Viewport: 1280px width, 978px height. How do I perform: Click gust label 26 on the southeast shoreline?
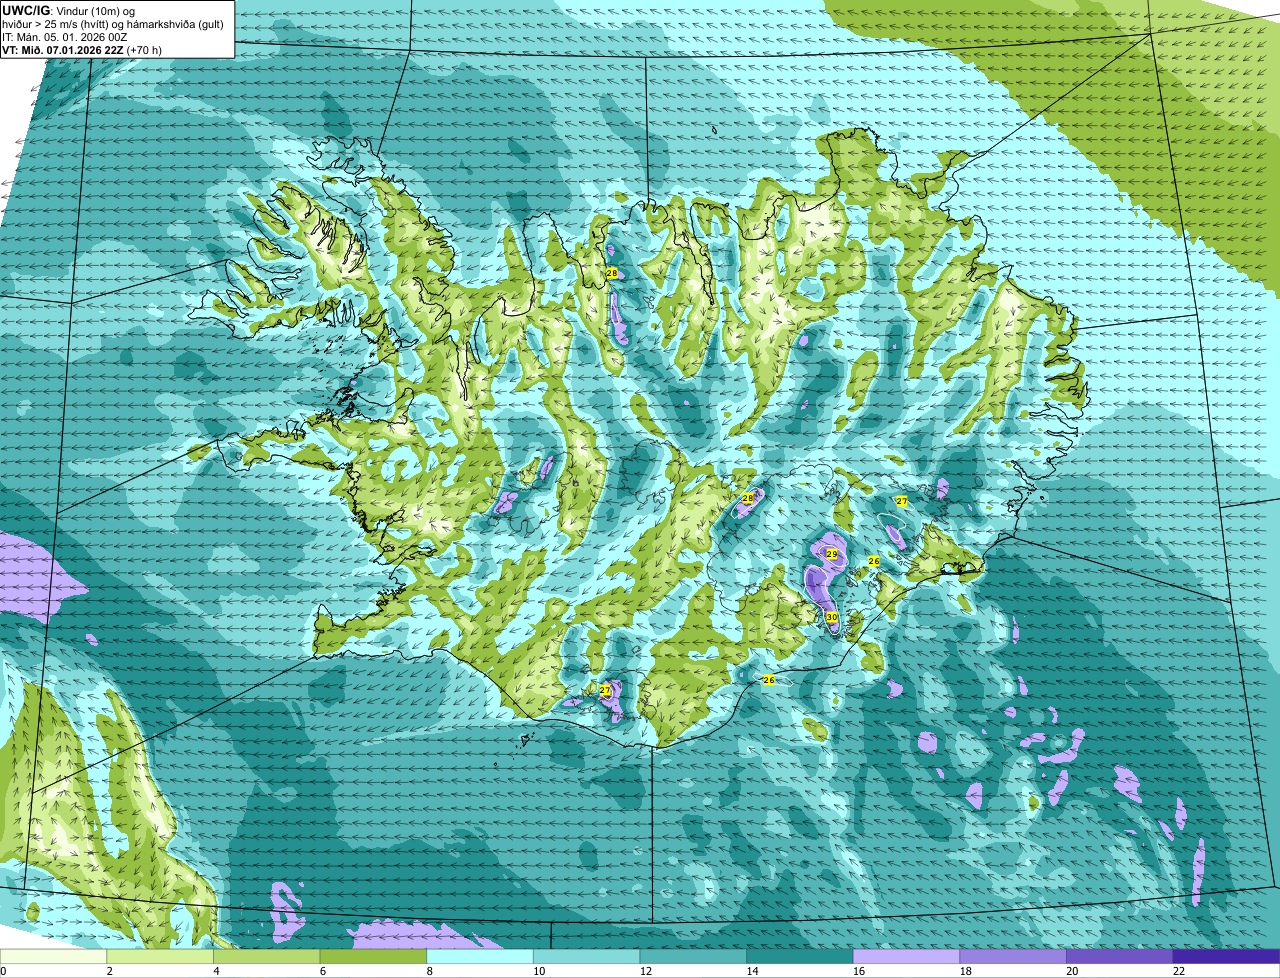point(769,680)
